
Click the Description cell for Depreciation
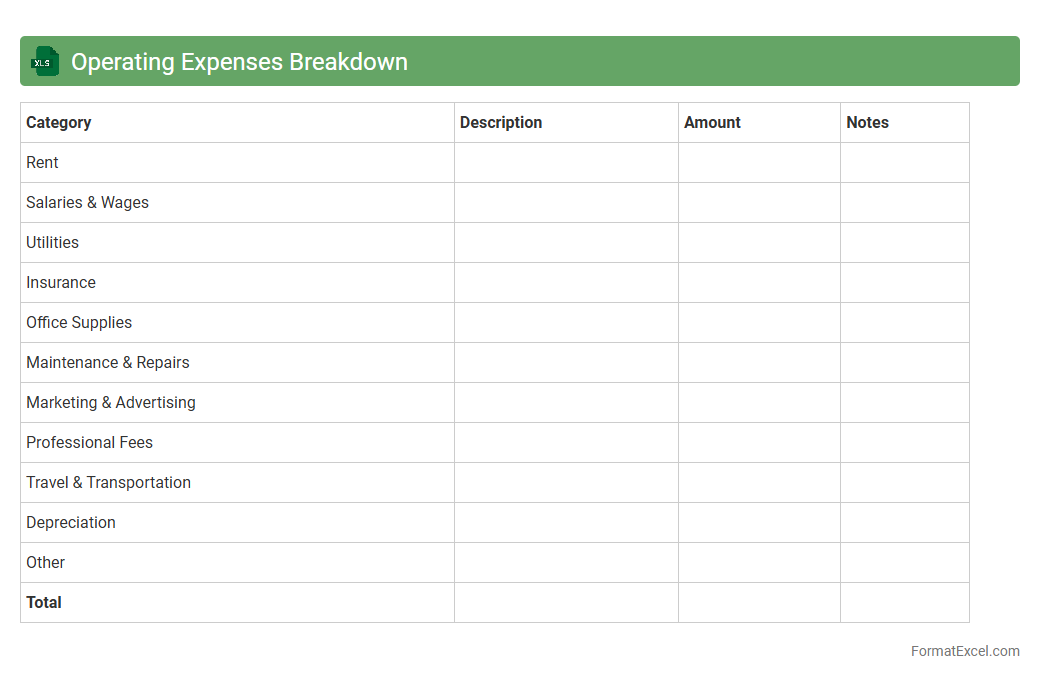pyautogui.click(x=566, y=523)
